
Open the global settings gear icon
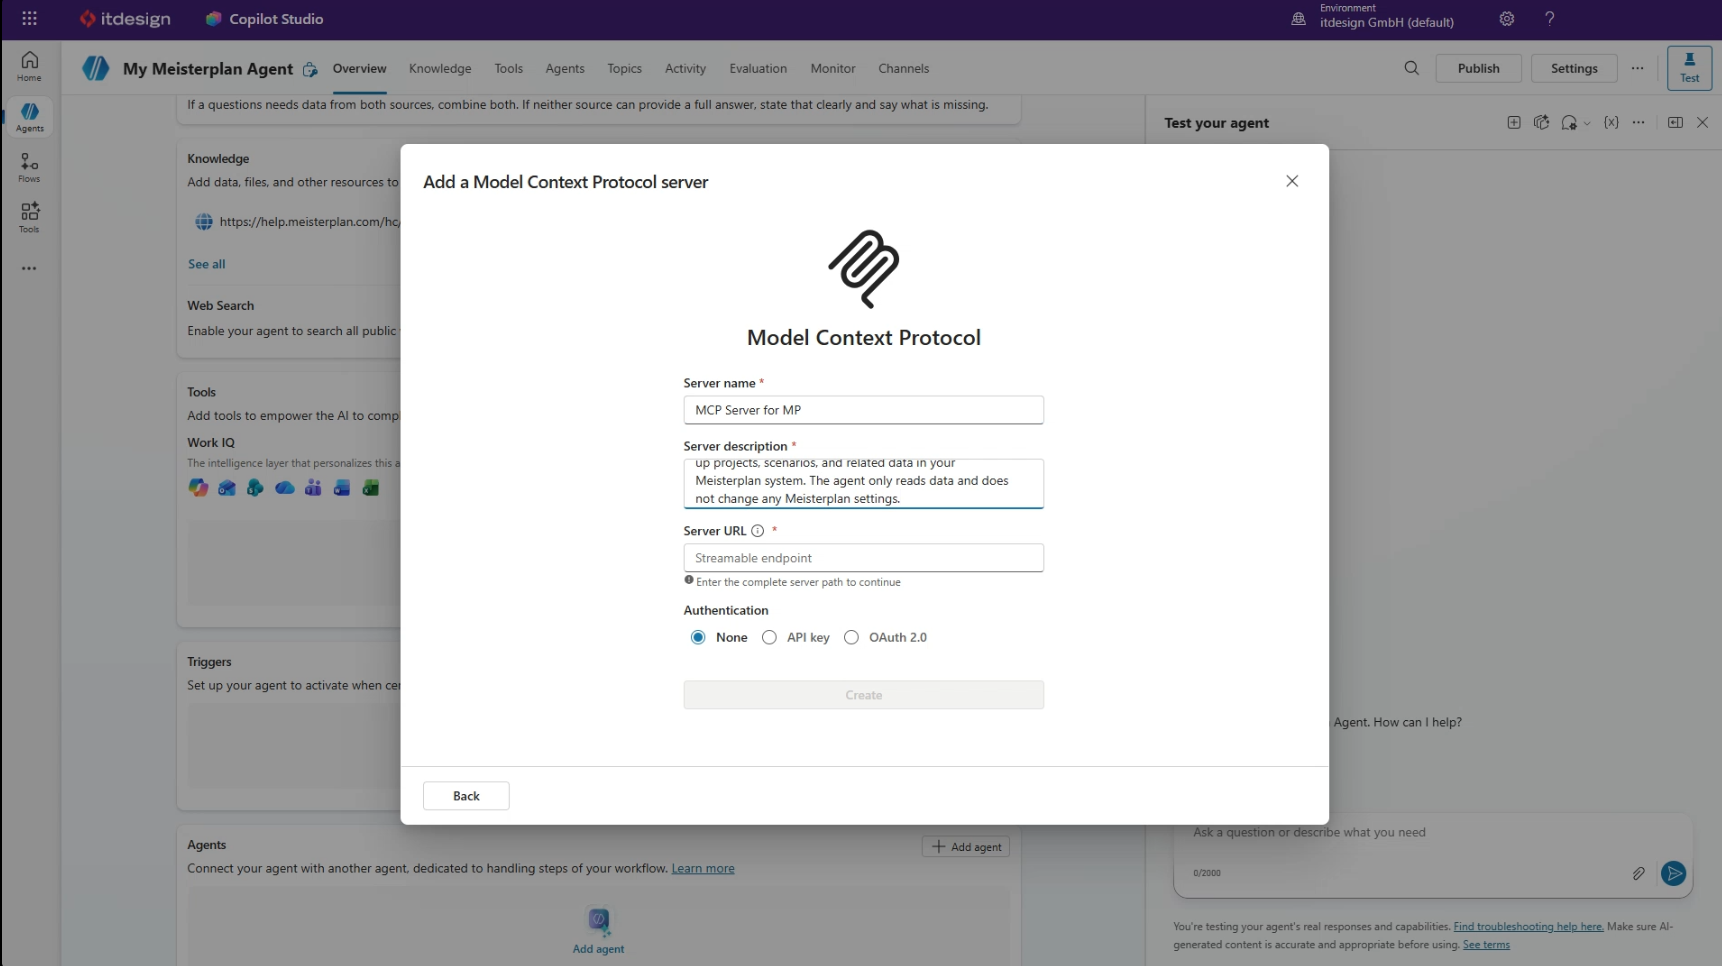click(x=1506, y=19)
